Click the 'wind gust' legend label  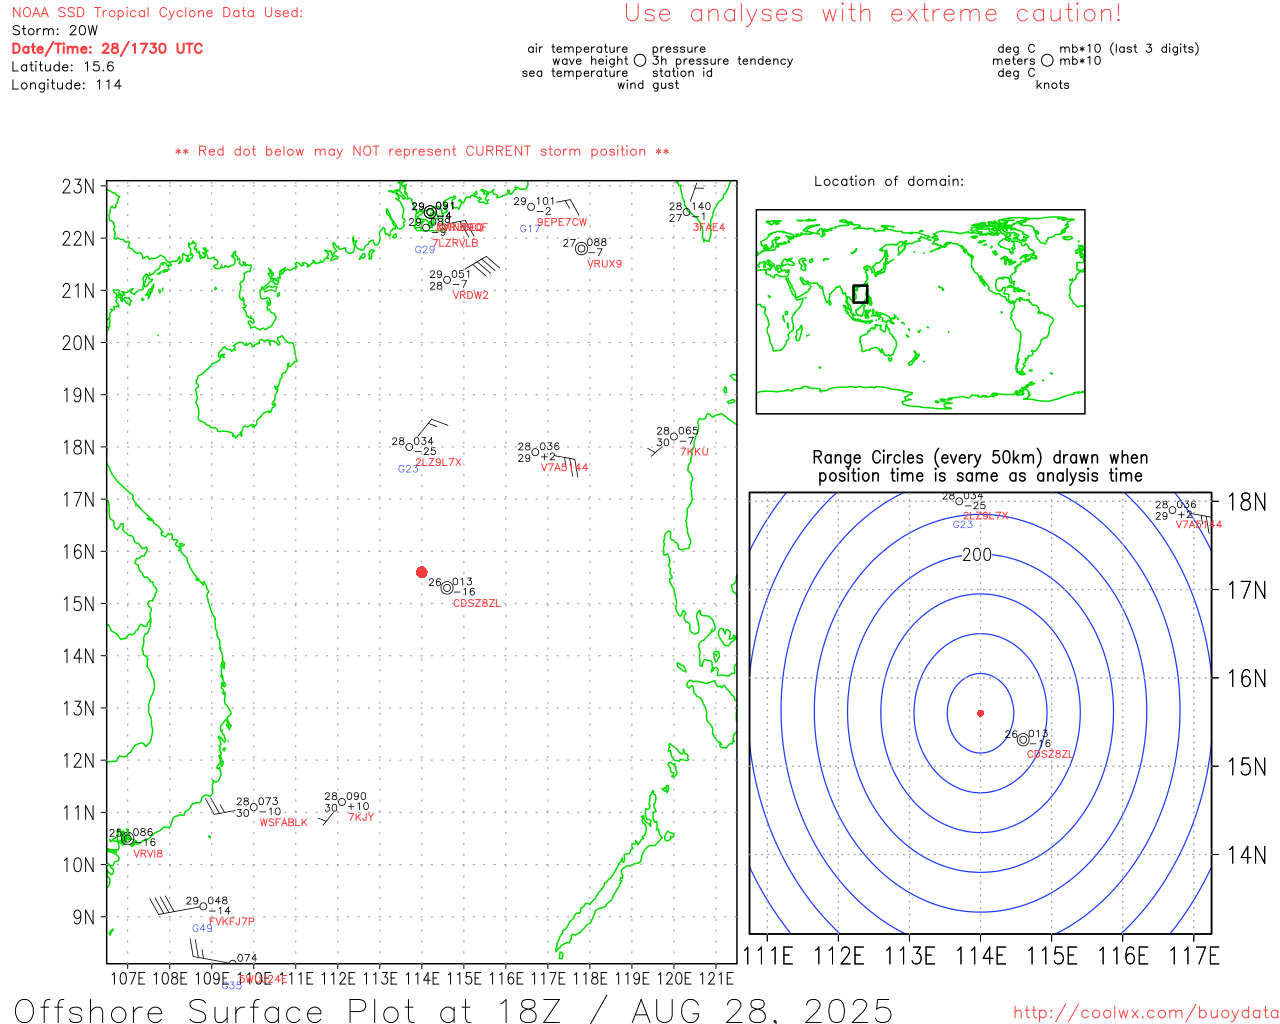(x=648, y=85)
